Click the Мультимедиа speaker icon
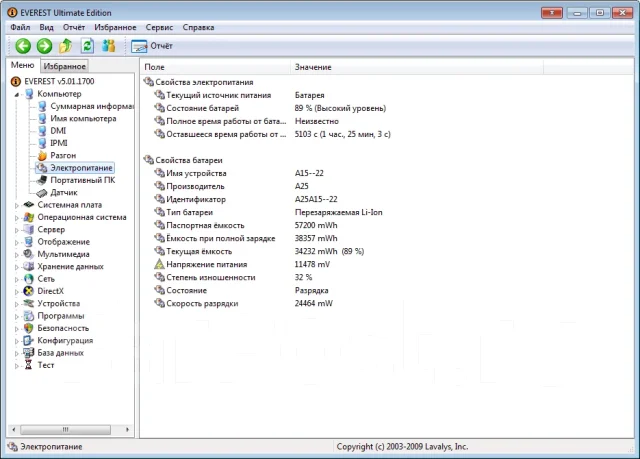The image size is (640, 459). (29, 254)
